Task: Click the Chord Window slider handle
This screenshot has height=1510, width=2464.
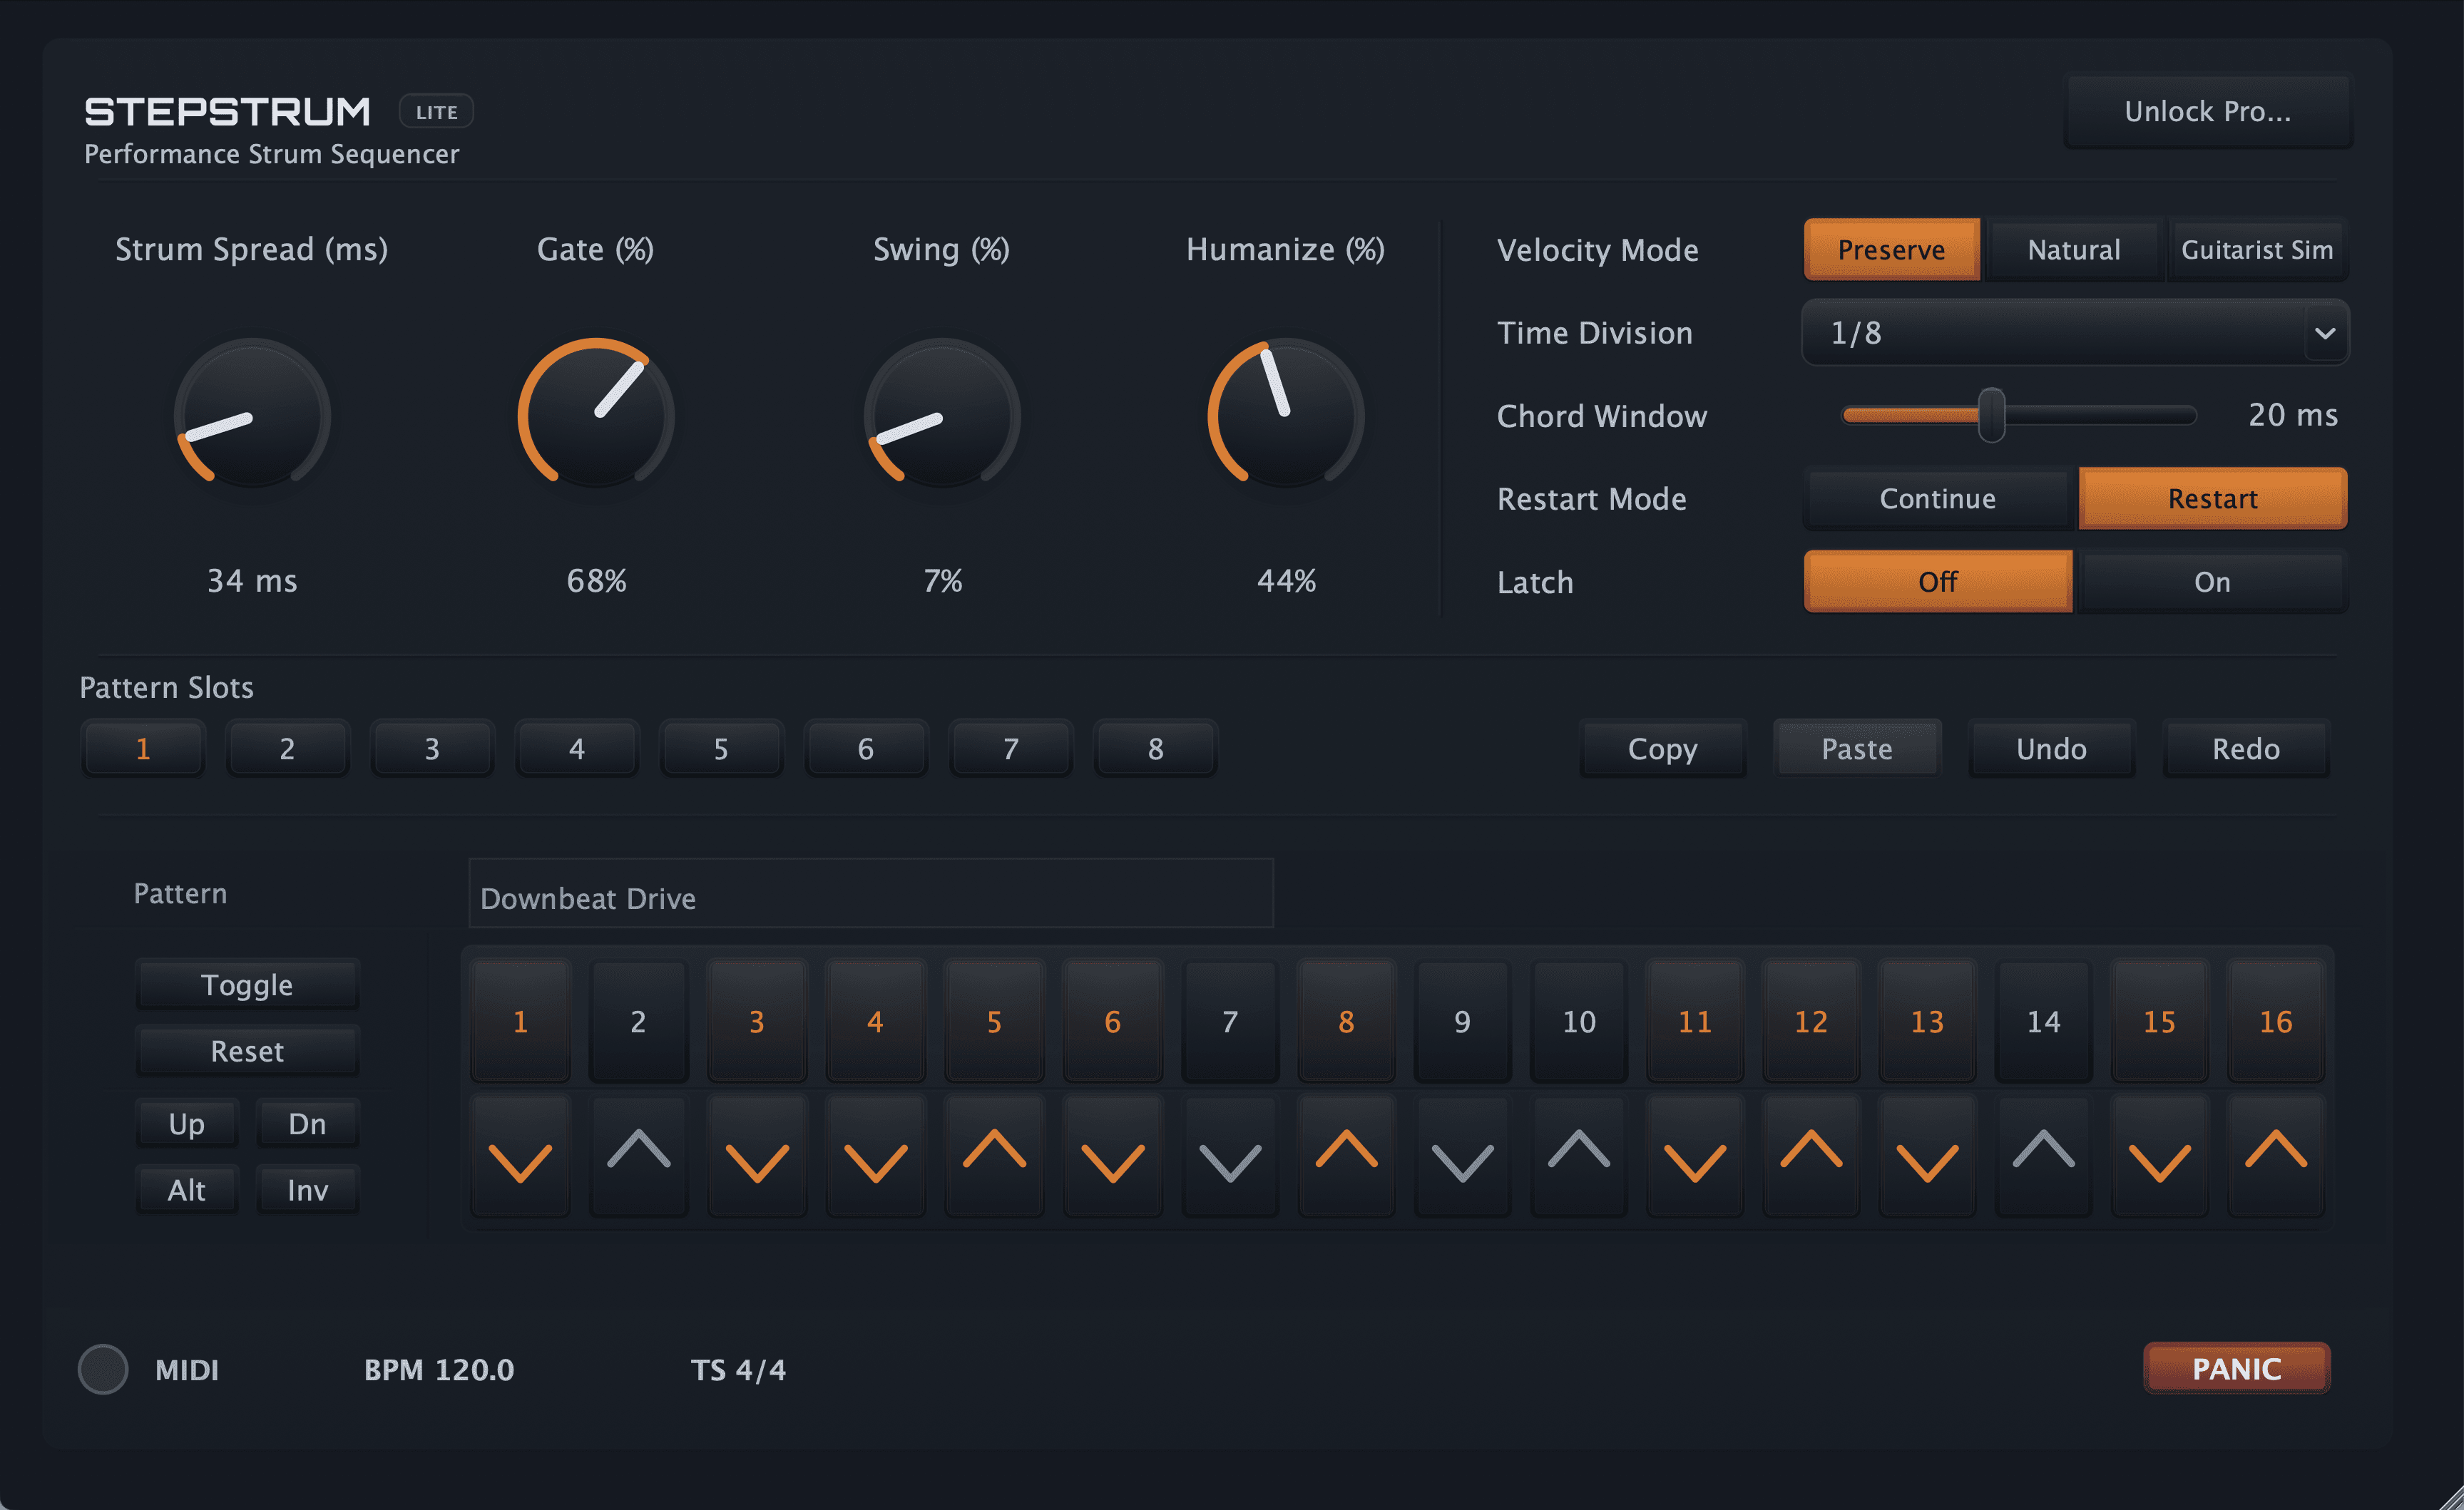Action: (x=1991, y=415)
